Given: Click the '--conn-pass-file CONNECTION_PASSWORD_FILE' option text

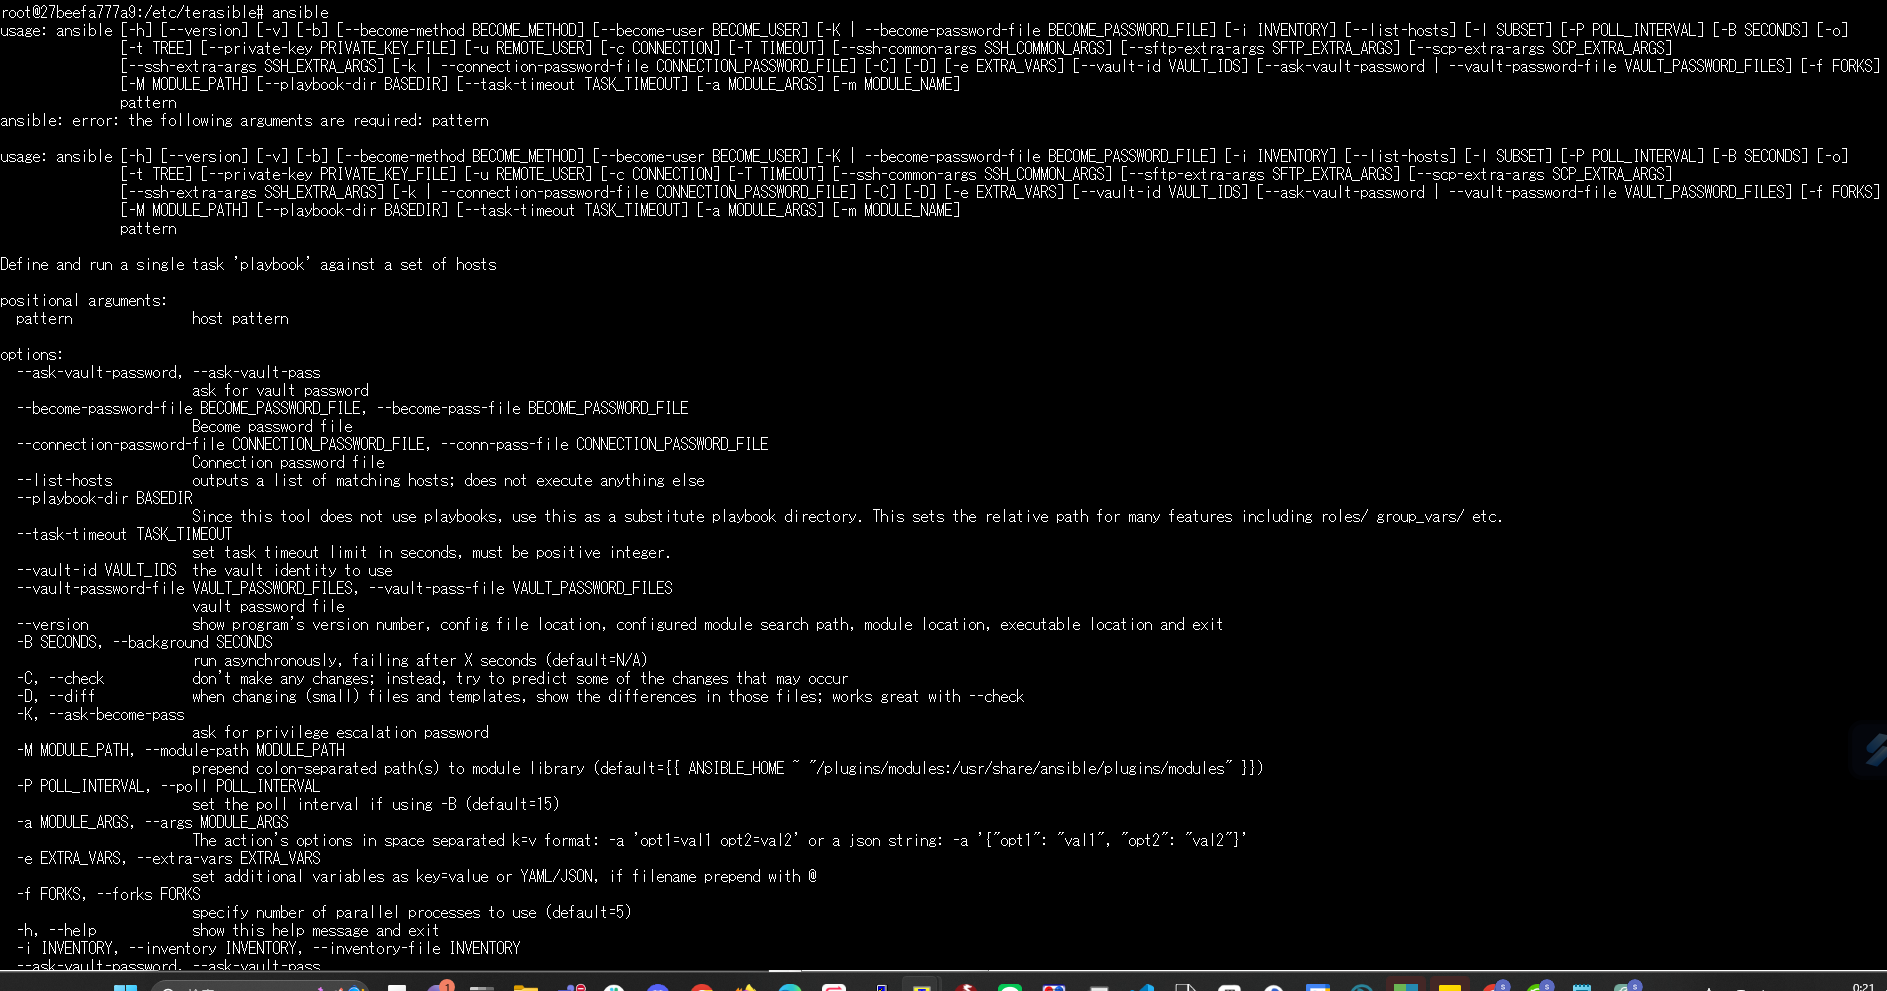Looking at the screenshot, I should (604, 444).
